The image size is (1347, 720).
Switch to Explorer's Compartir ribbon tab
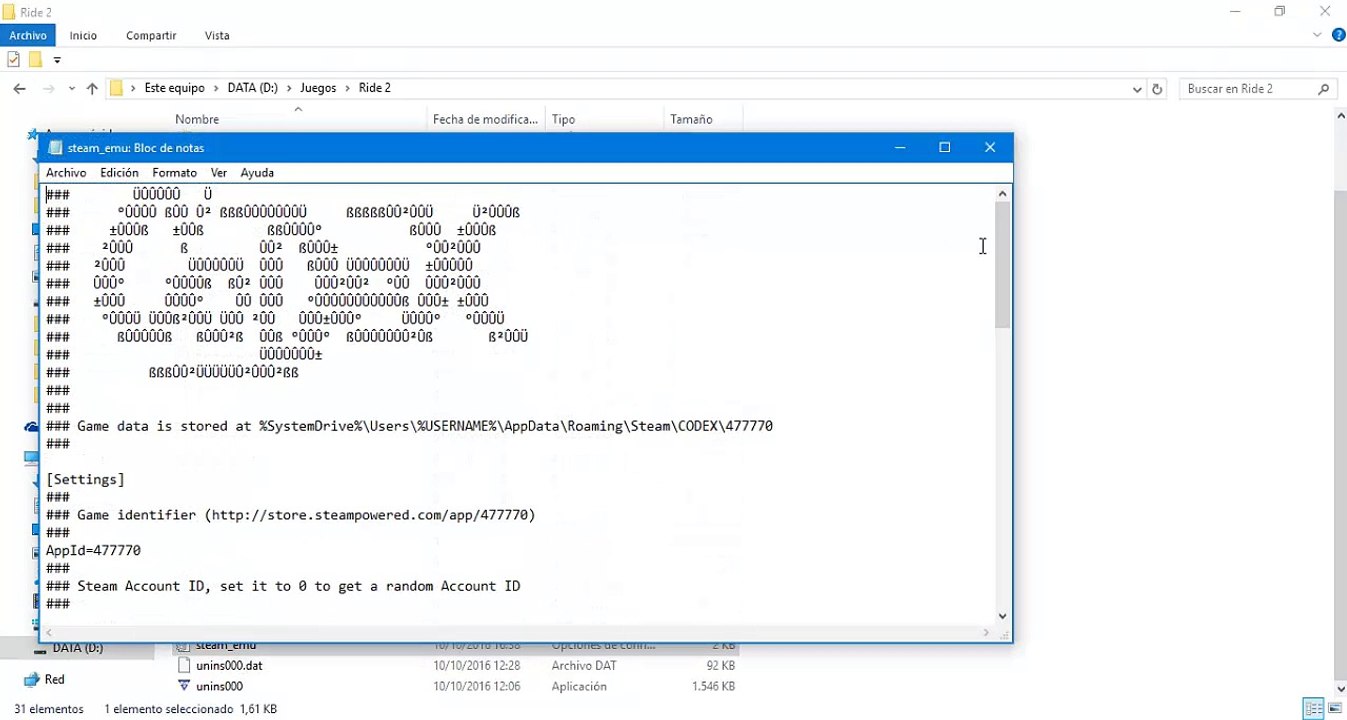click(x=151, y=36)
